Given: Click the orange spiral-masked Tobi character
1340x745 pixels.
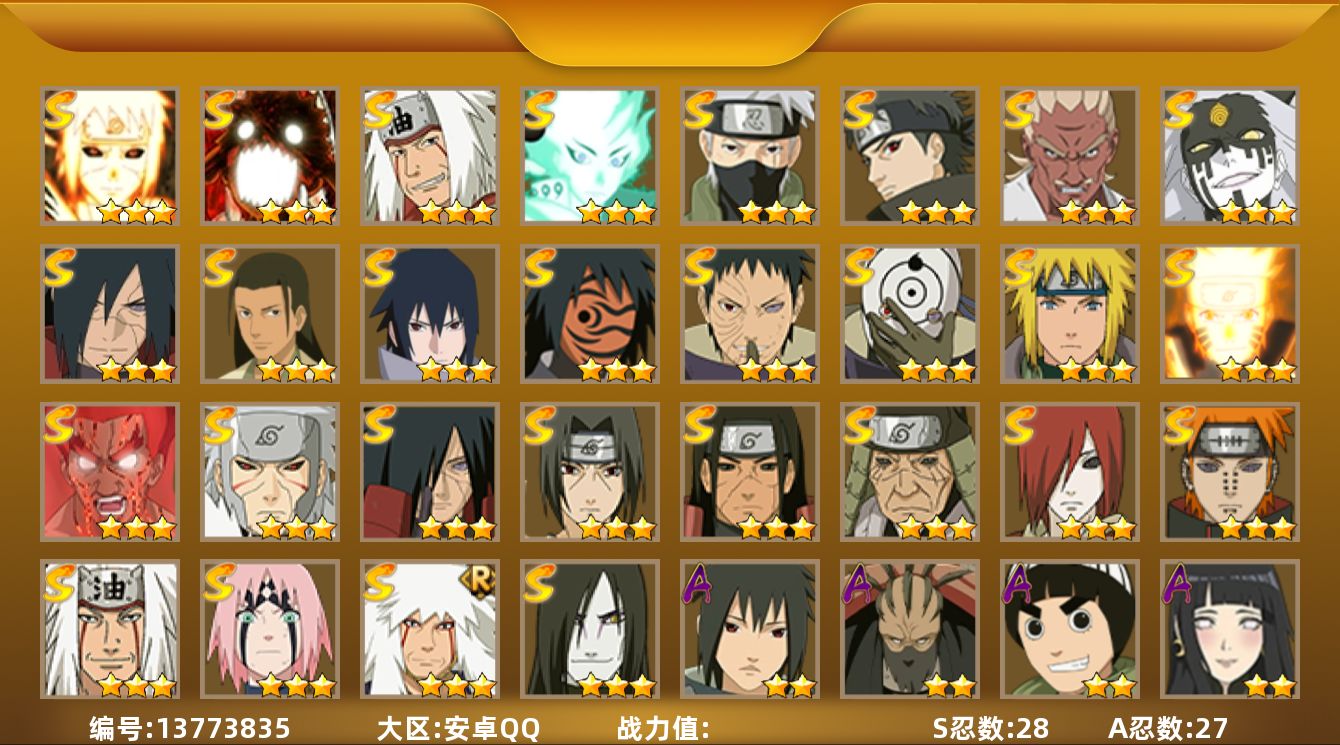Looking at the screenshot, I should [590, 314].
